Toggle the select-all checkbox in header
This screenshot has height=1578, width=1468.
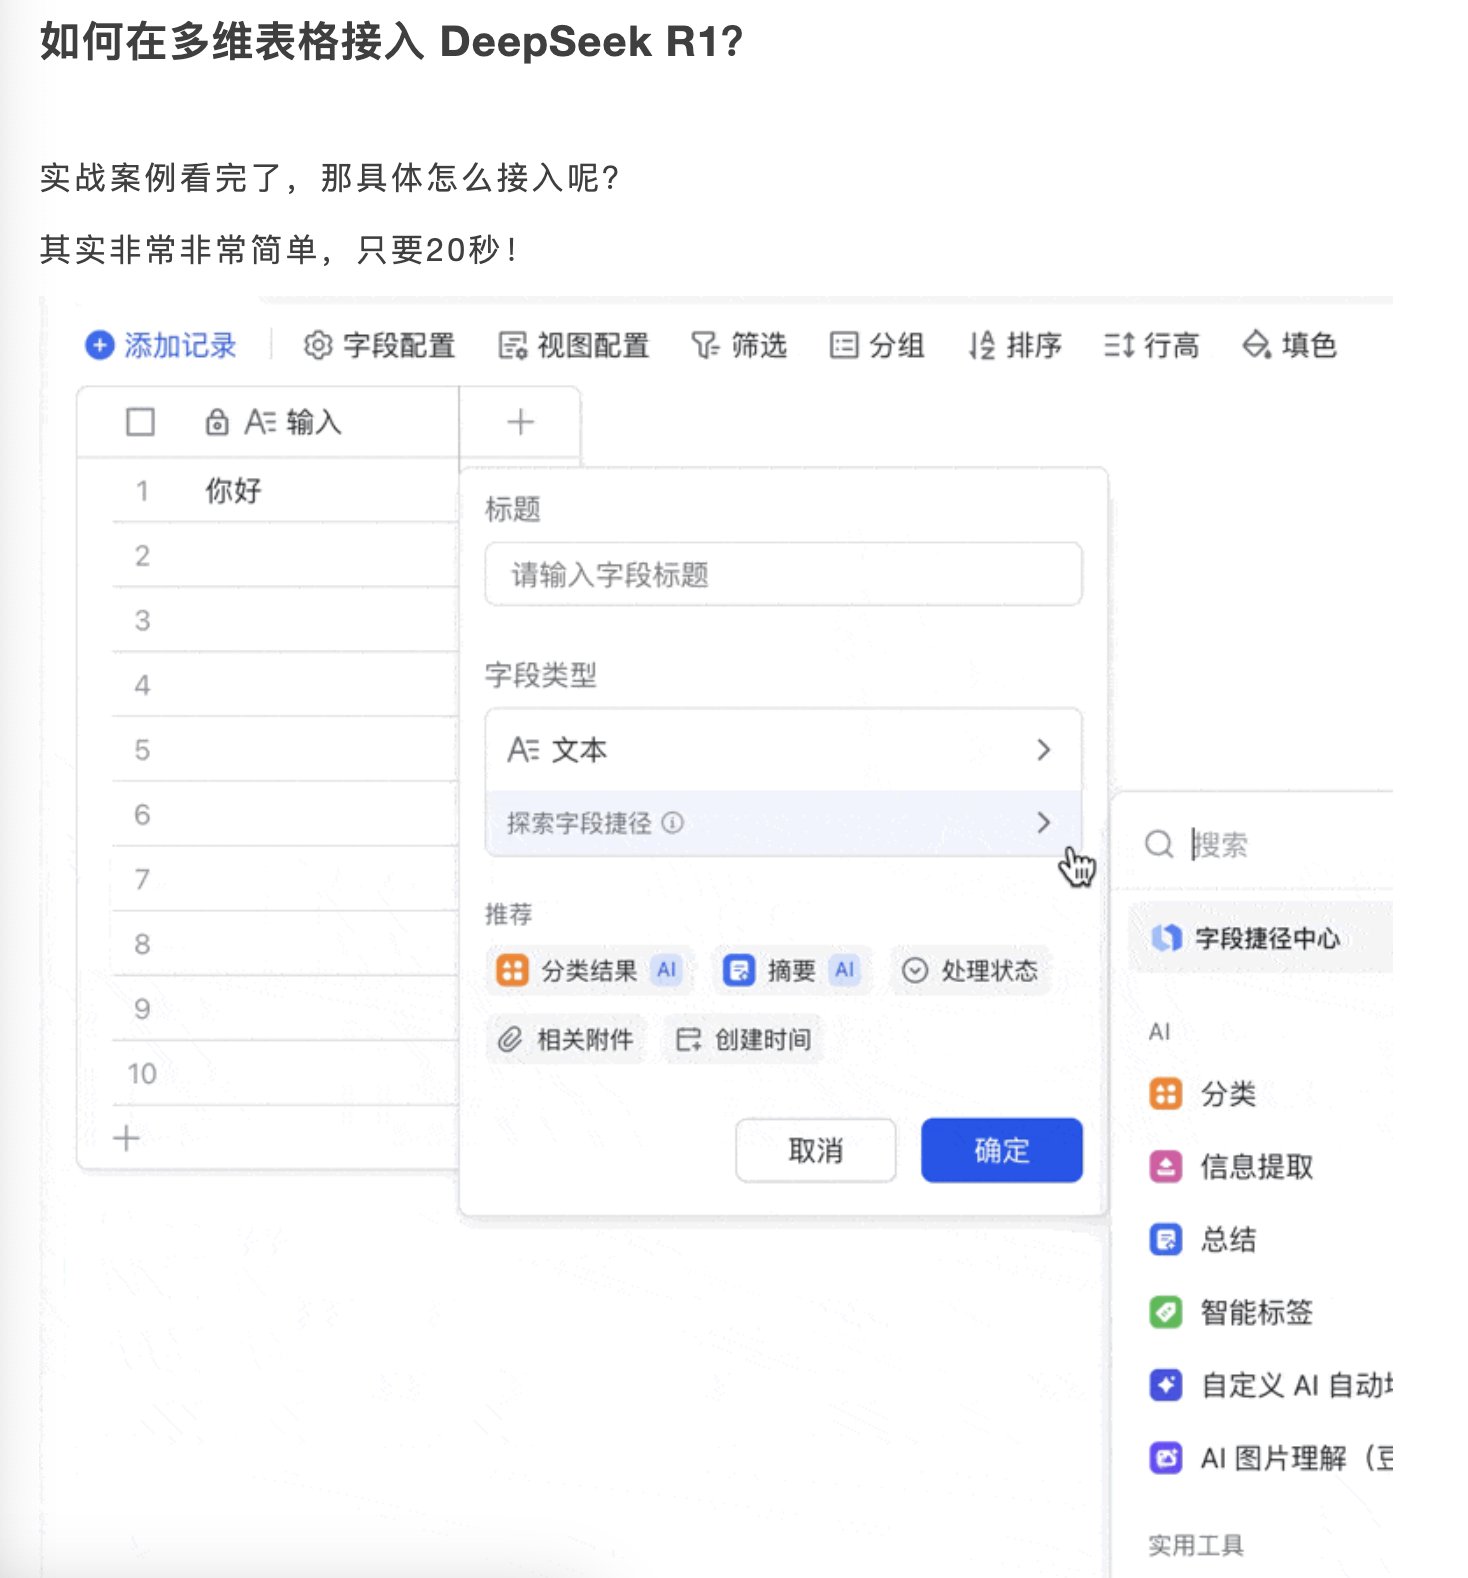click(x=140, y=422)
